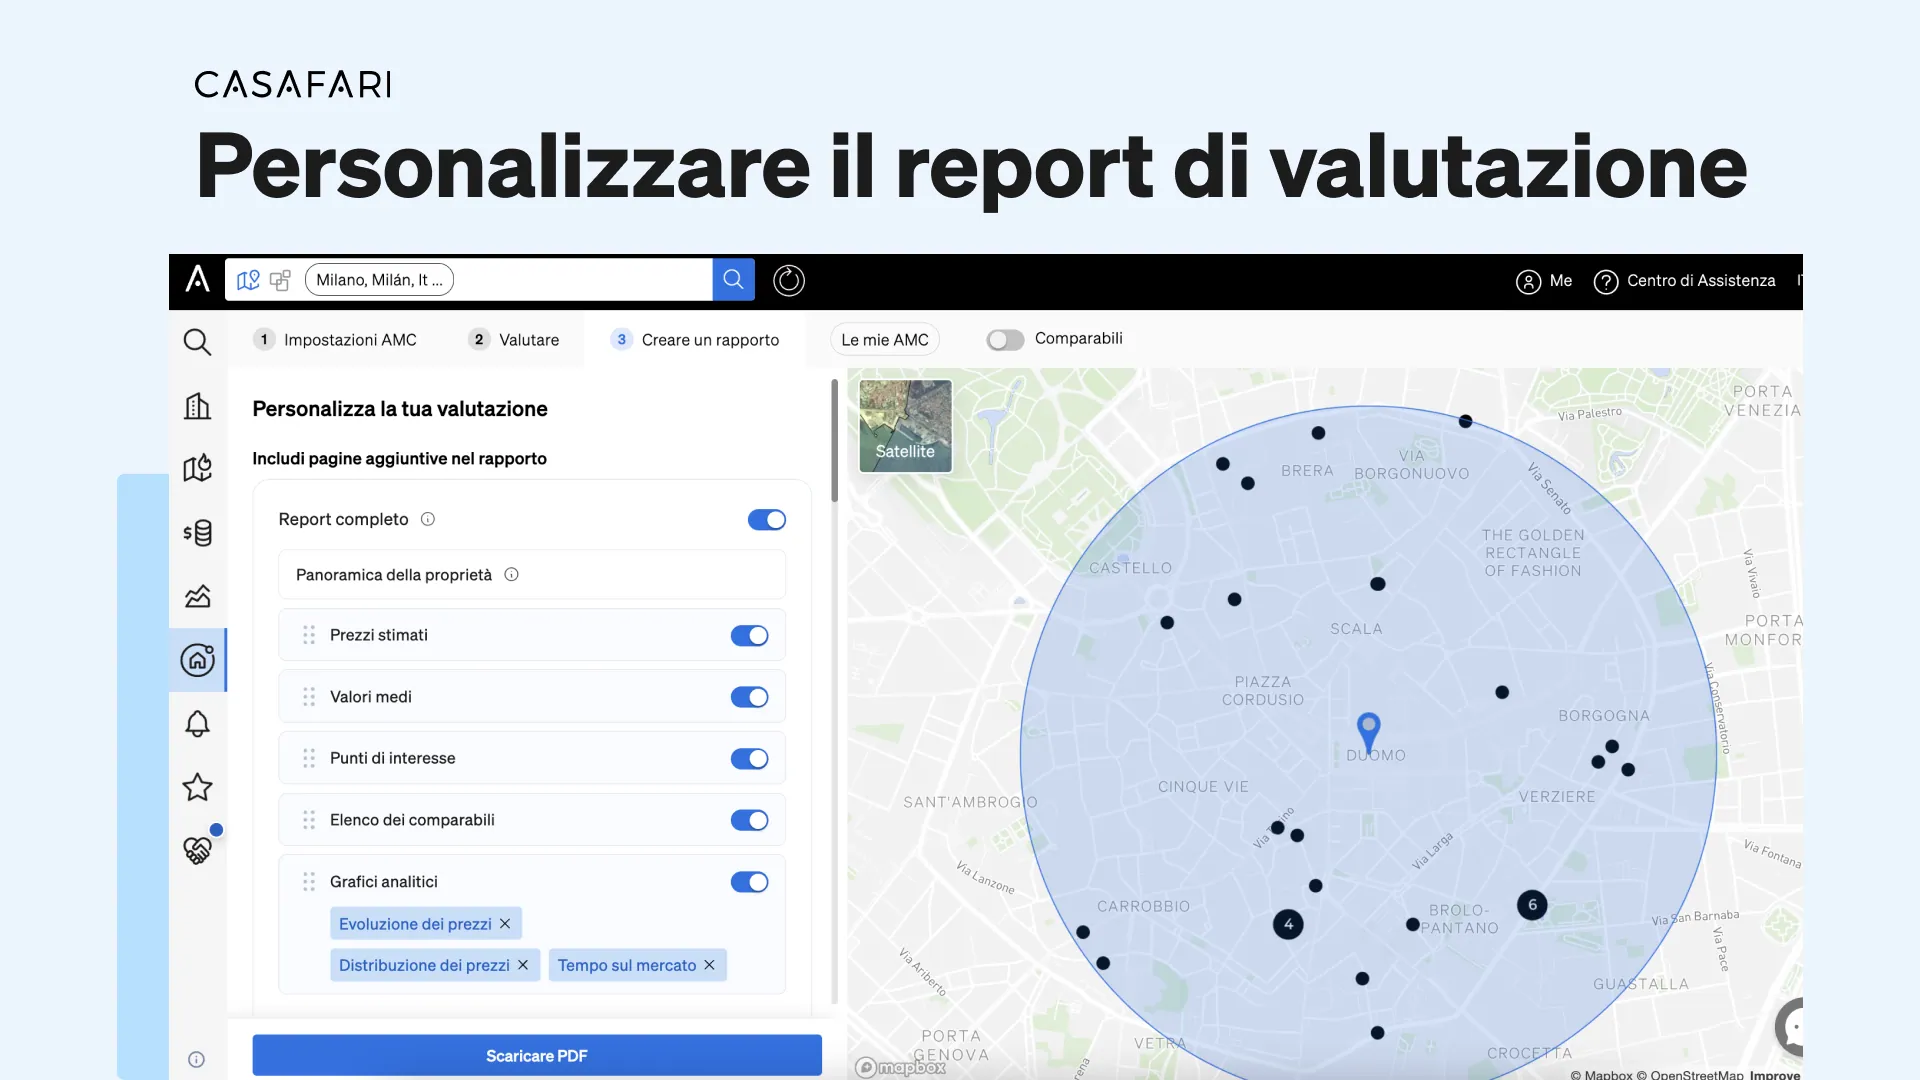Open the sidebar market chart icon
The image size is (1920, 1080).
pyautogui.click(x=197, y=596)
